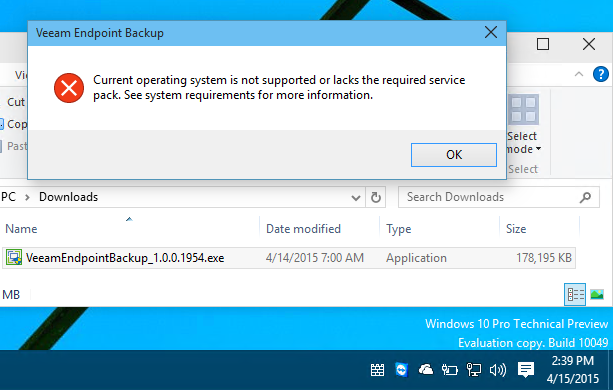Click OK in the Veeam error dialog
The height and width of the screenshot is (390, 613).
click(453, 155)
